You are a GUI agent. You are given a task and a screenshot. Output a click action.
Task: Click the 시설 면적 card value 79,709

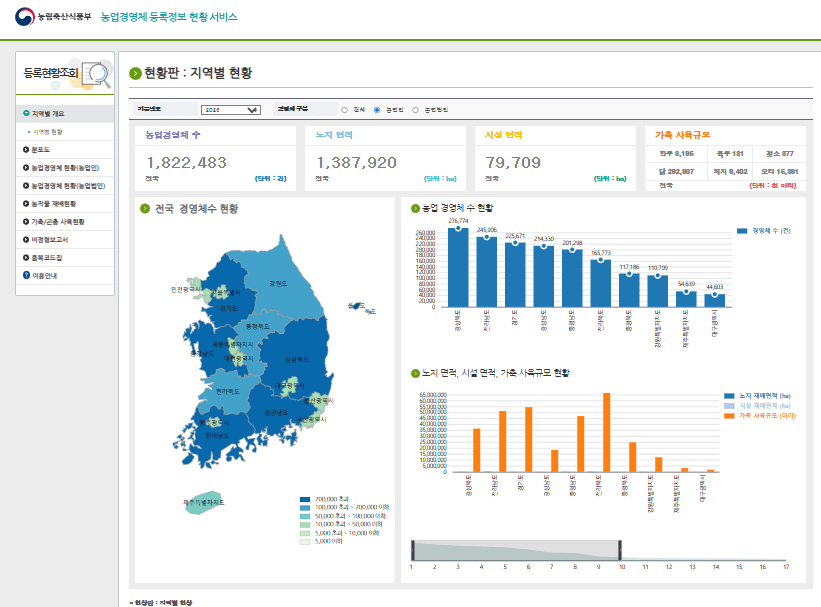[513, 163]
